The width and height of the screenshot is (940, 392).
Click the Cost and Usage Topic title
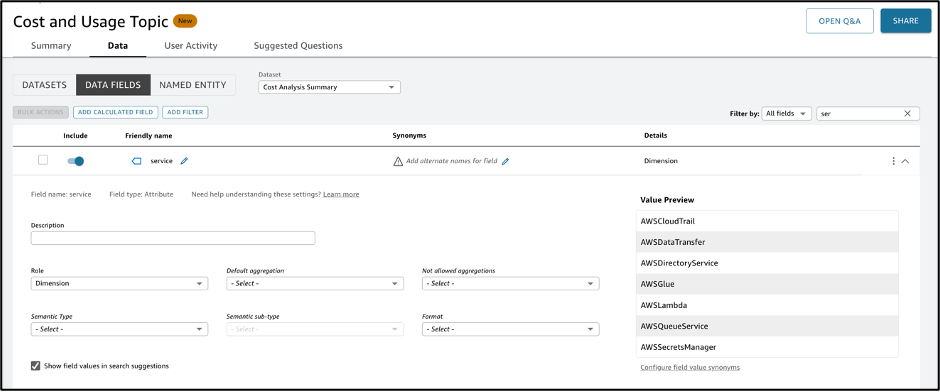coord(90,21)
